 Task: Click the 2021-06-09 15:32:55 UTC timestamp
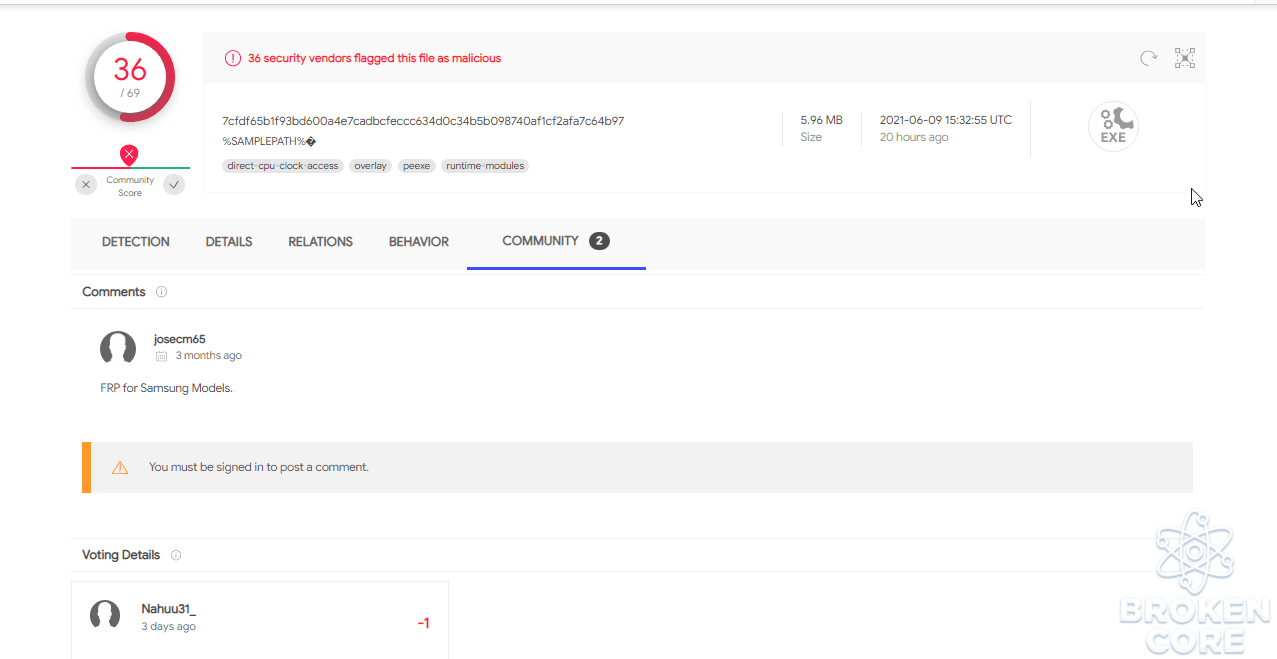pos(946,120)
